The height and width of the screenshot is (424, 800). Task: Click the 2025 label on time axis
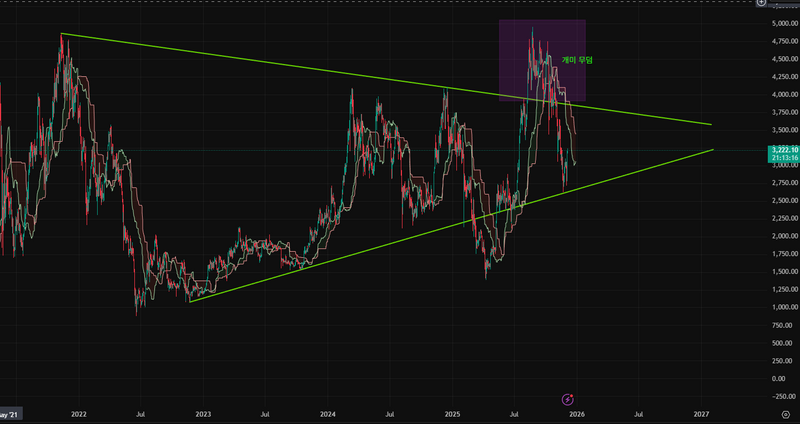pos(452,413)
